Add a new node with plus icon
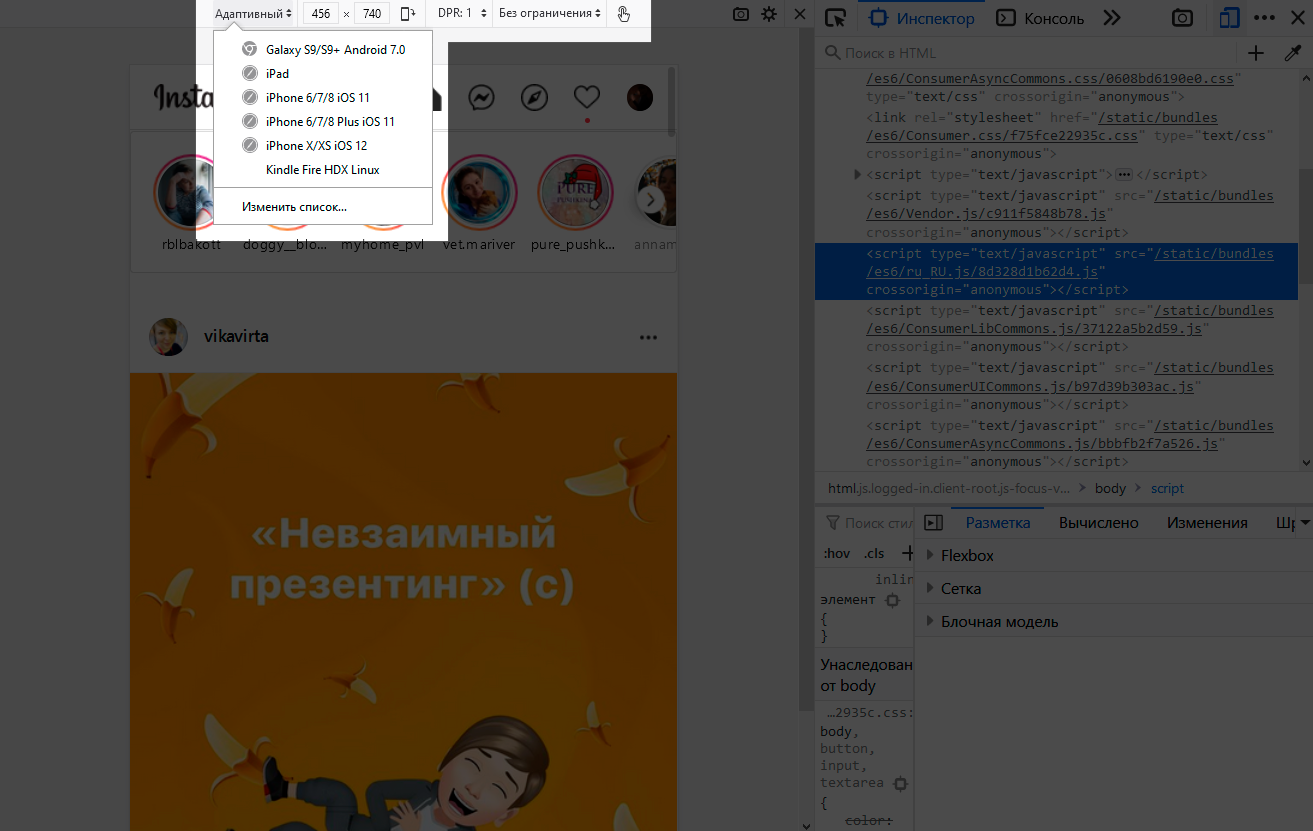This screenshot has height=831, width=1313. 1256,53
